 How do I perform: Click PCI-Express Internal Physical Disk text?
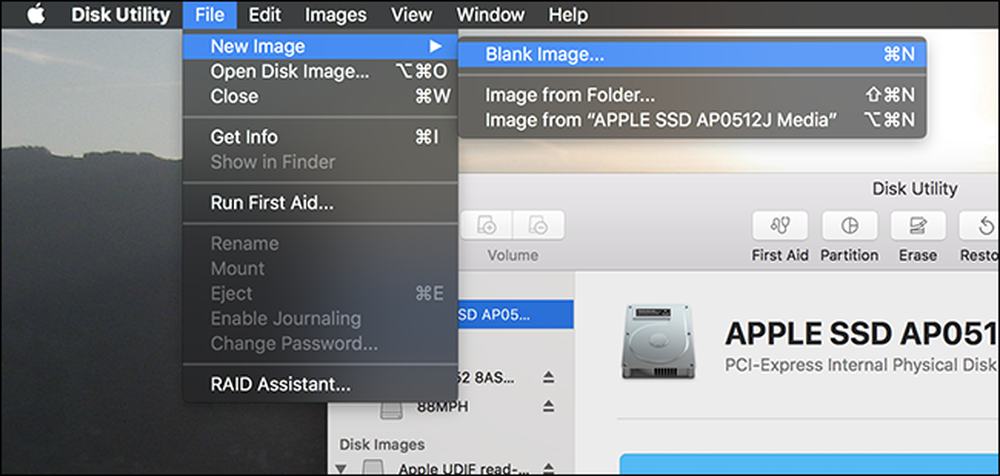pyautogui.click(x=862, y=365)
